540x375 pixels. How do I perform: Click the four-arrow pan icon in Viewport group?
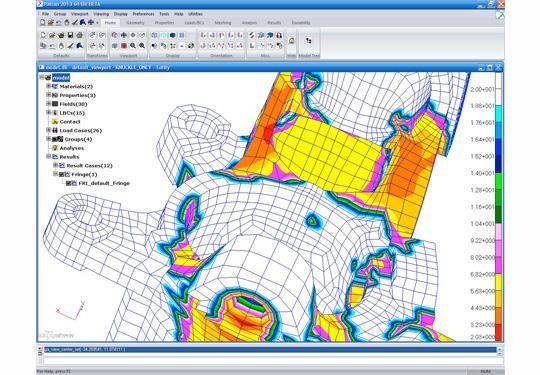(124, 35)
